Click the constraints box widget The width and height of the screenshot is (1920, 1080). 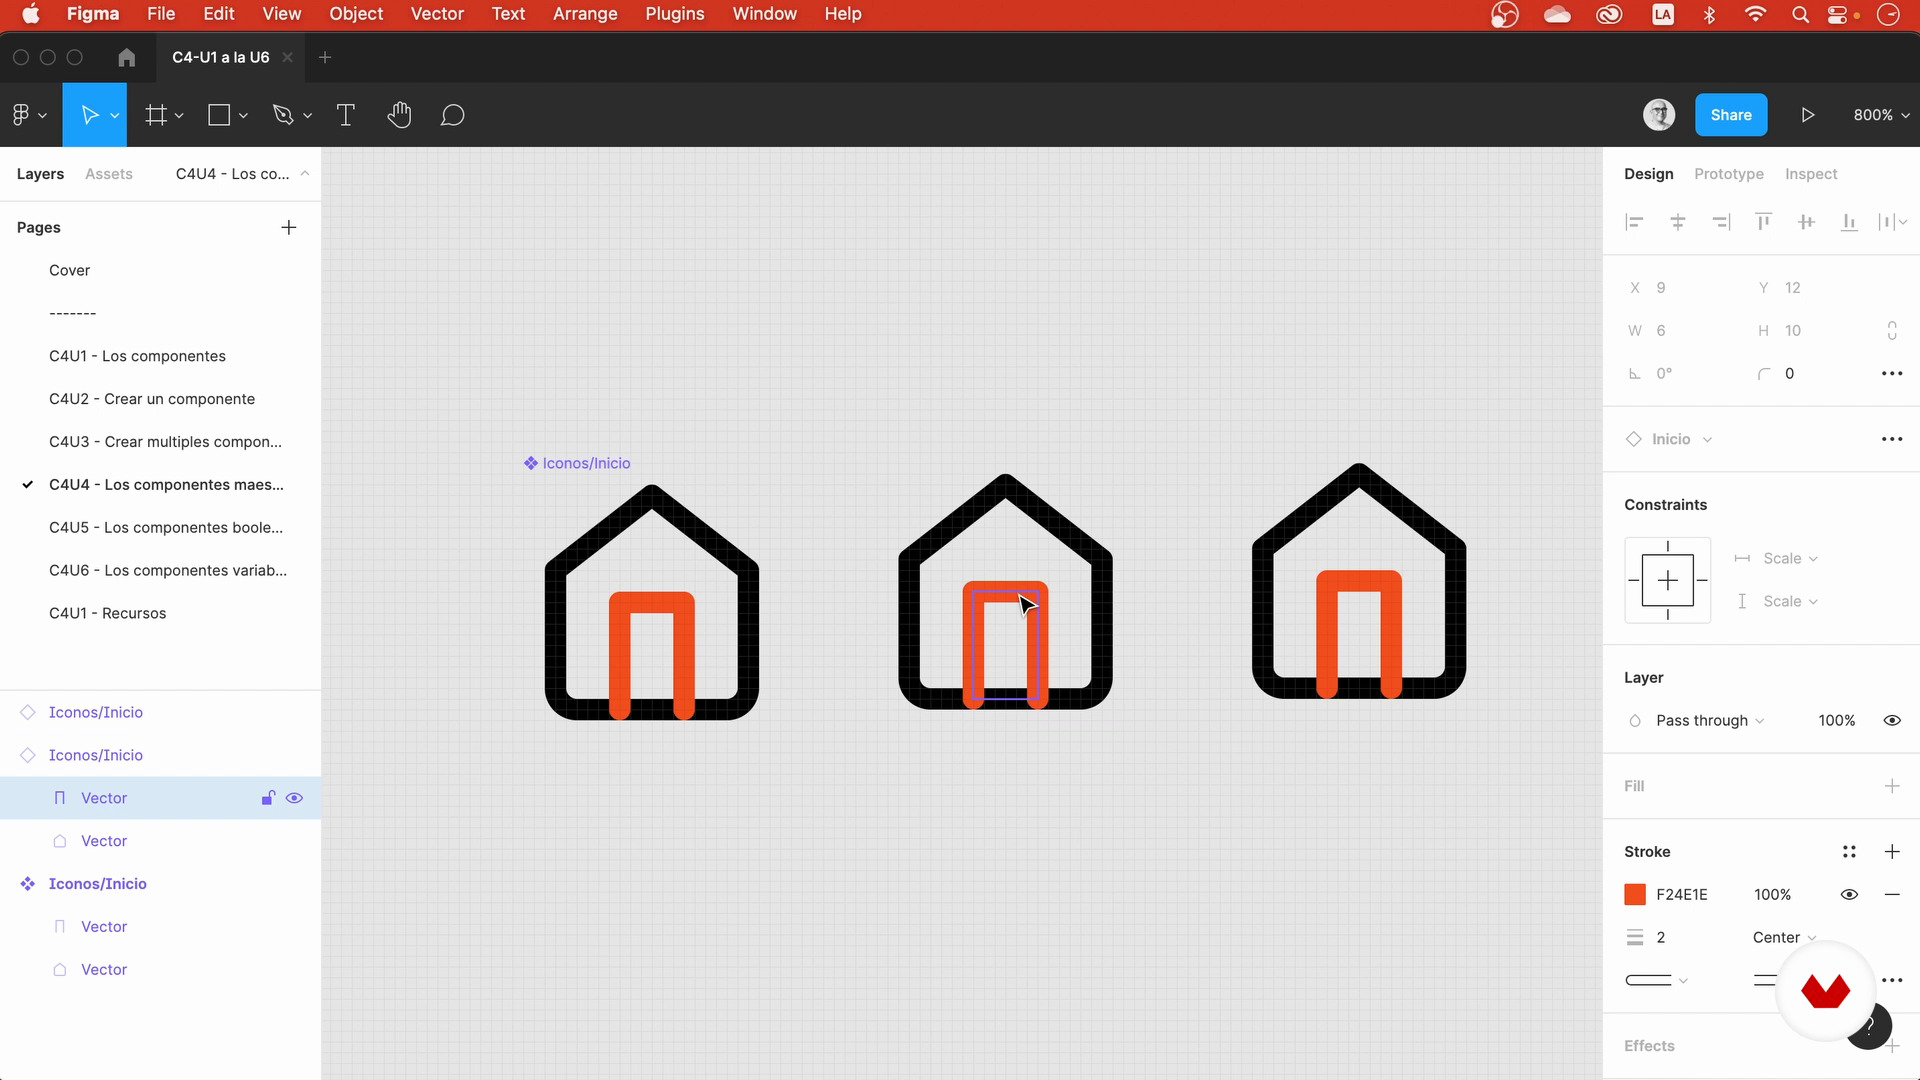[x=1667, y=580]
